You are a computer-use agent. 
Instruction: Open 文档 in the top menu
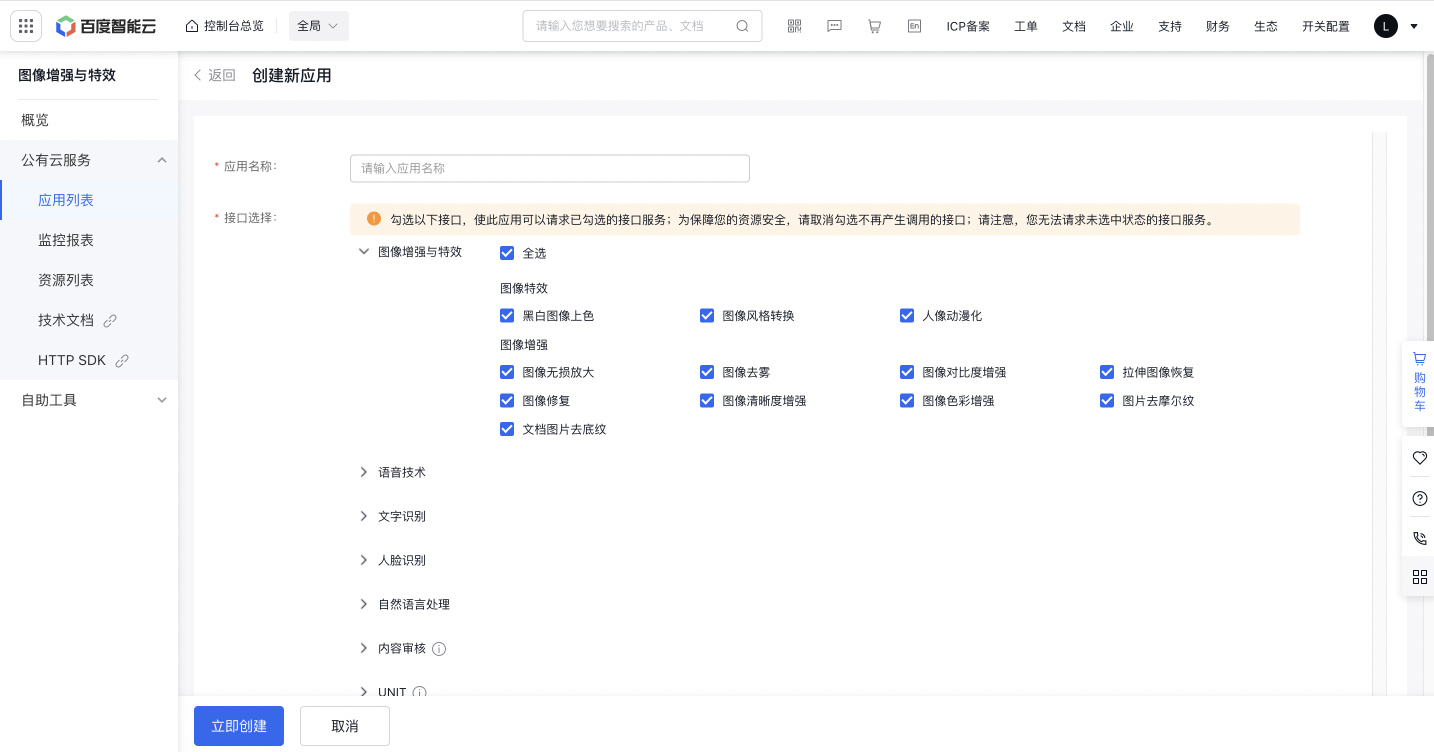coord(1074,26)
